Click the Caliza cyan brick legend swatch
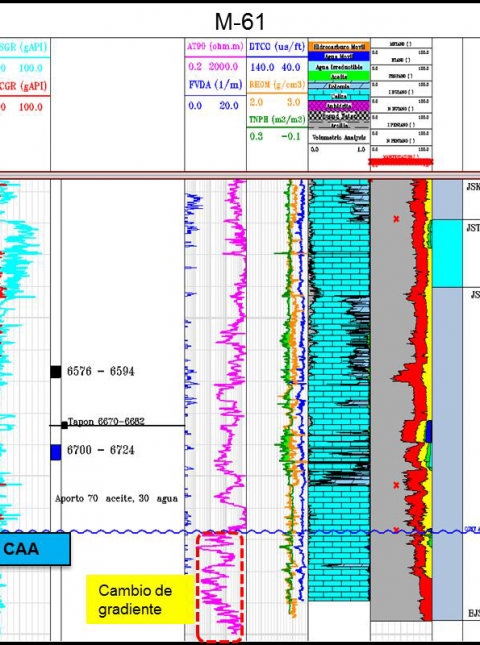The image size is (480, 645). pyautogui.click(x=339, y=96)
